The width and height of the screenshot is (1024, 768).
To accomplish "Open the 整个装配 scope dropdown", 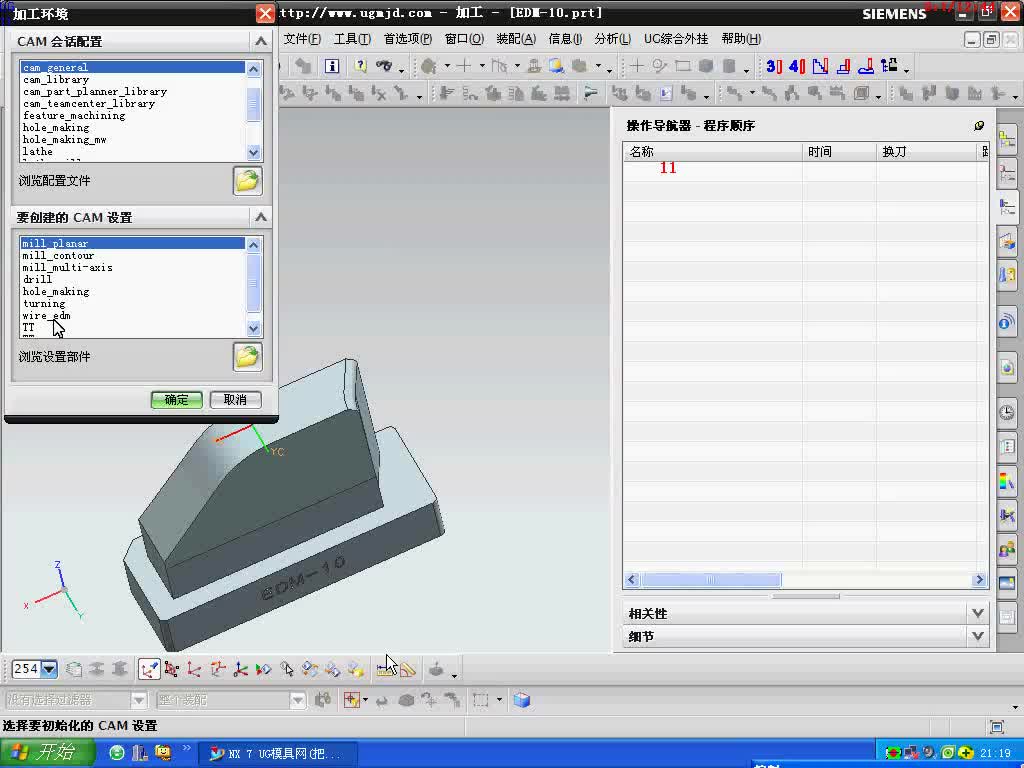I will coord(298,700).
